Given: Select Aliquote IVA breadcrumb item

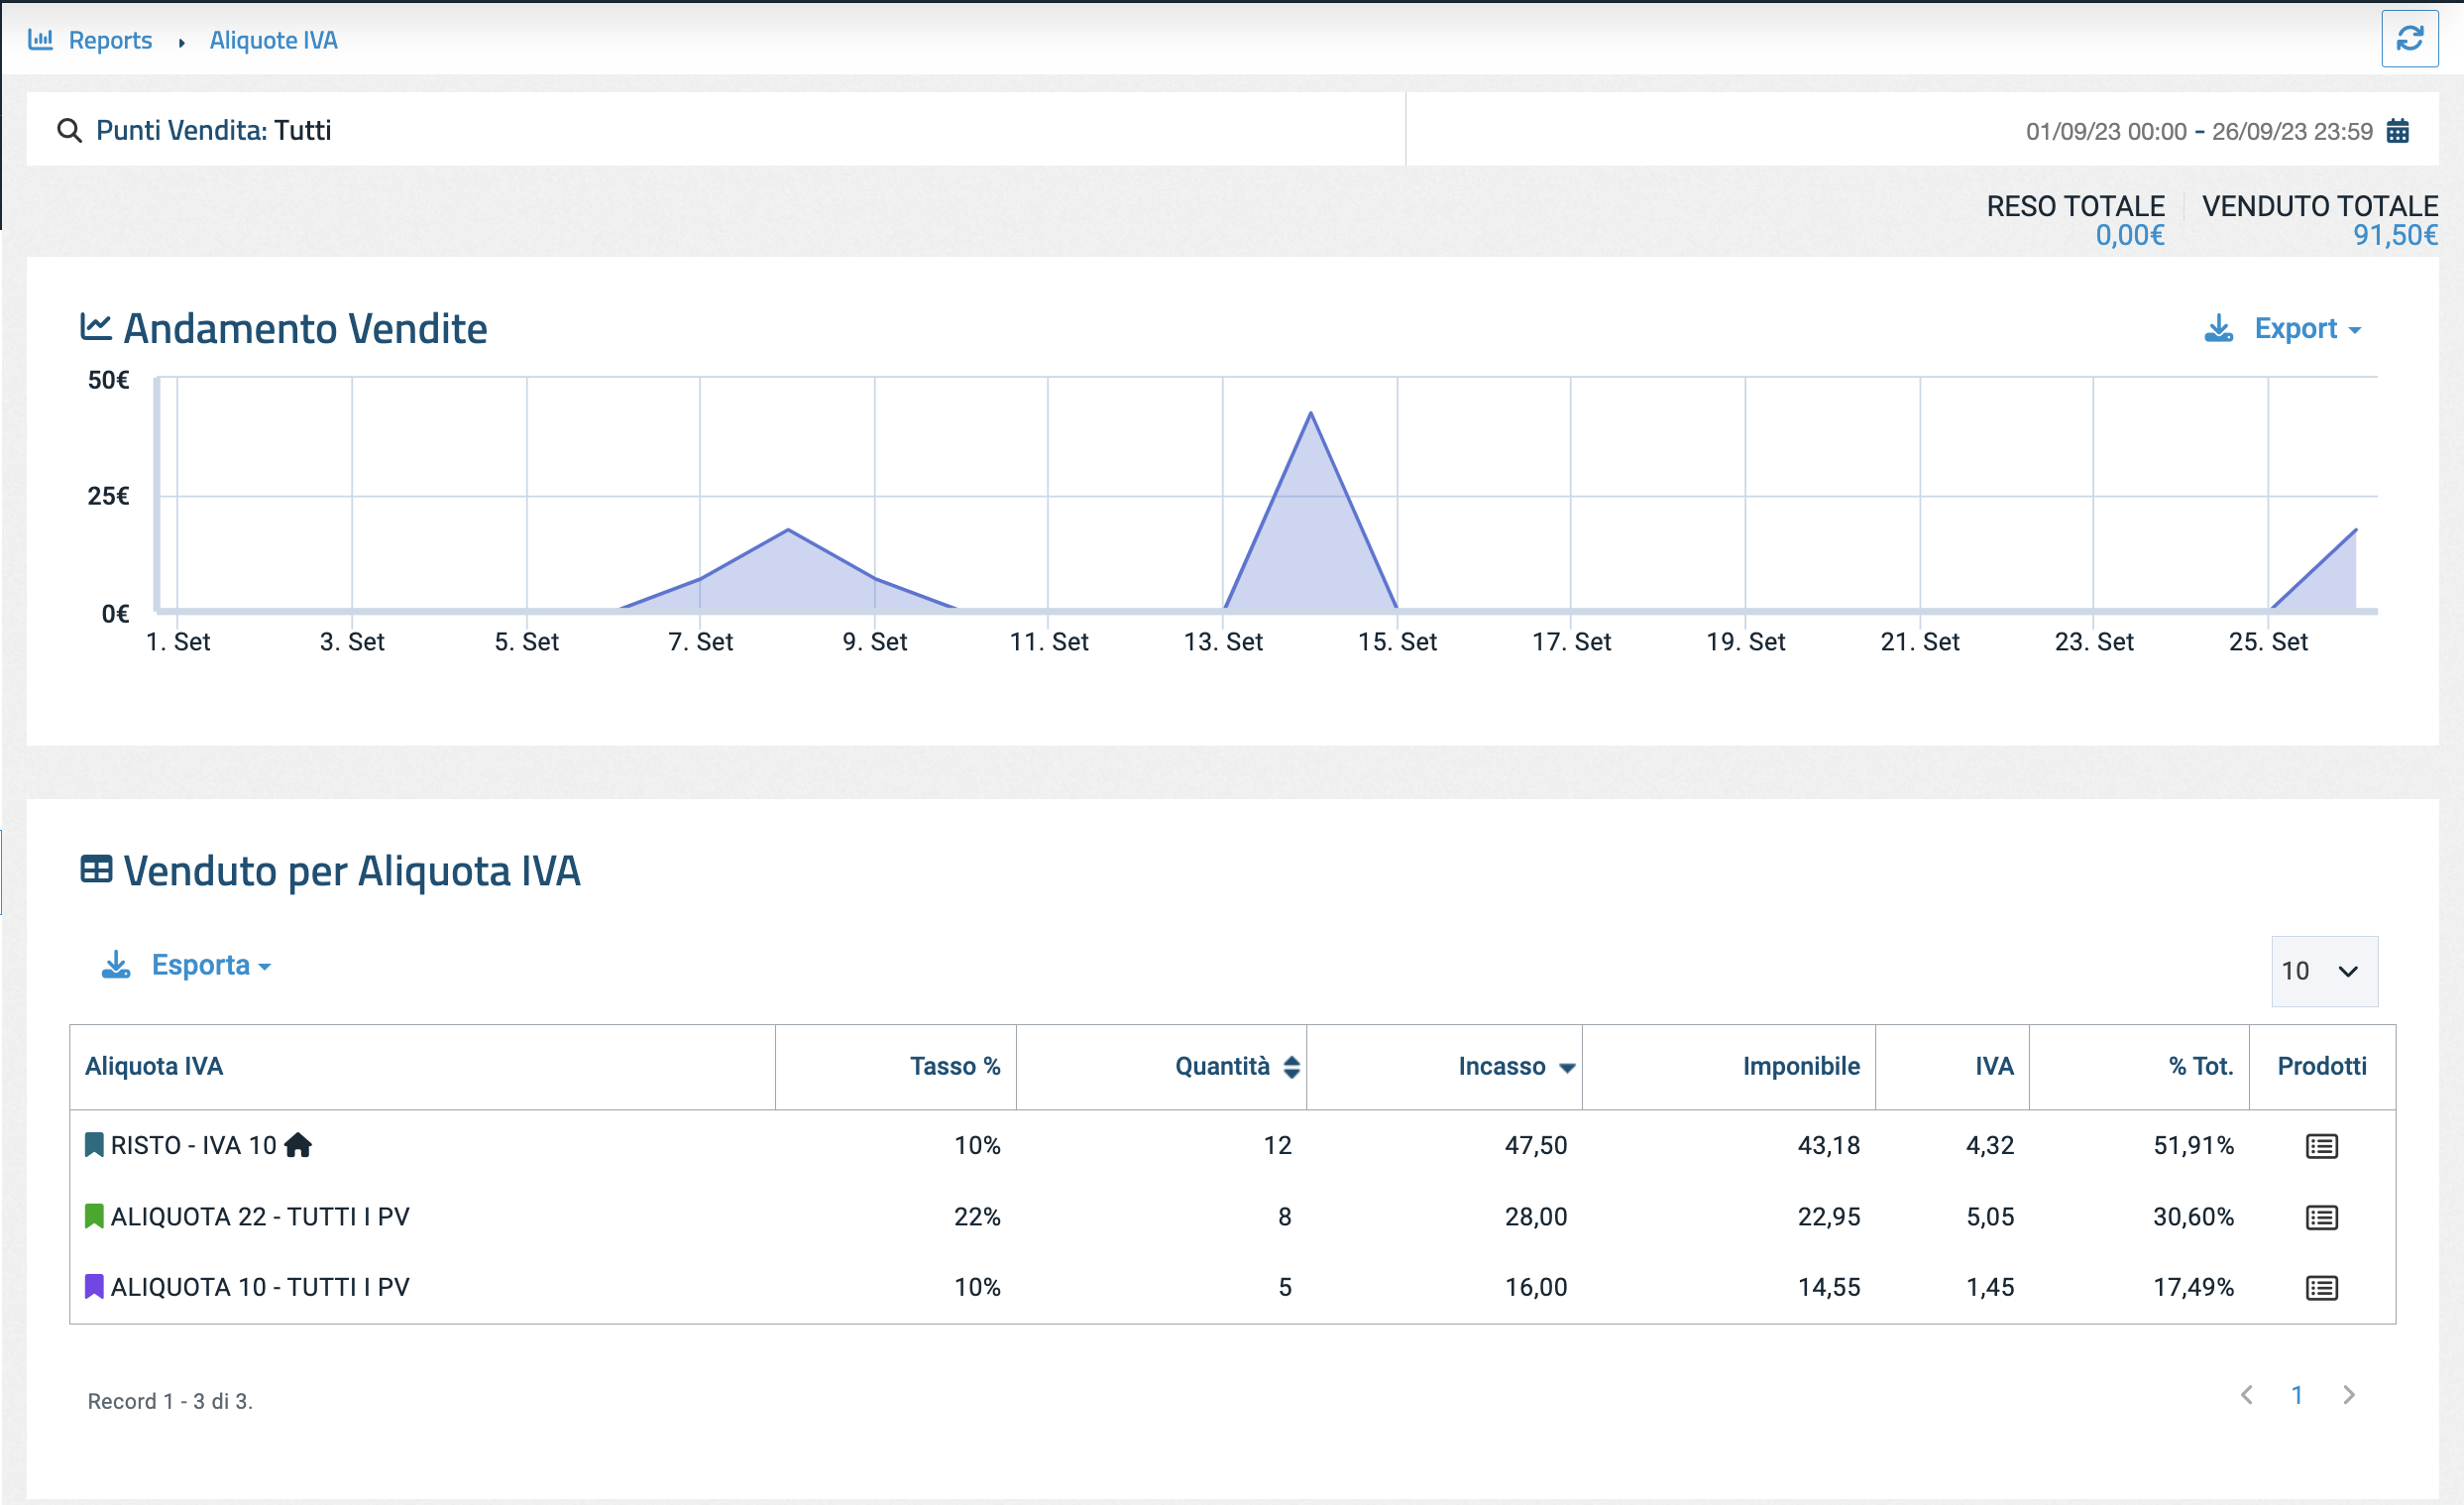Looking at the screenshot, I should [x=273, y=40].
